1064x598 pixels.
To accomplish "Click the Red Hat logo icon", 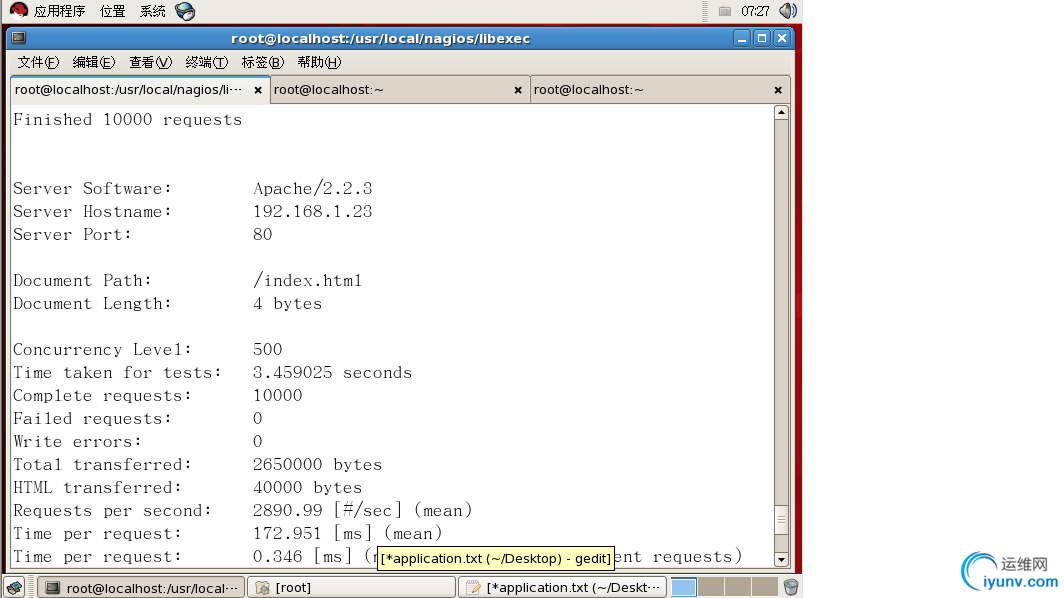I will click(19, 10).
